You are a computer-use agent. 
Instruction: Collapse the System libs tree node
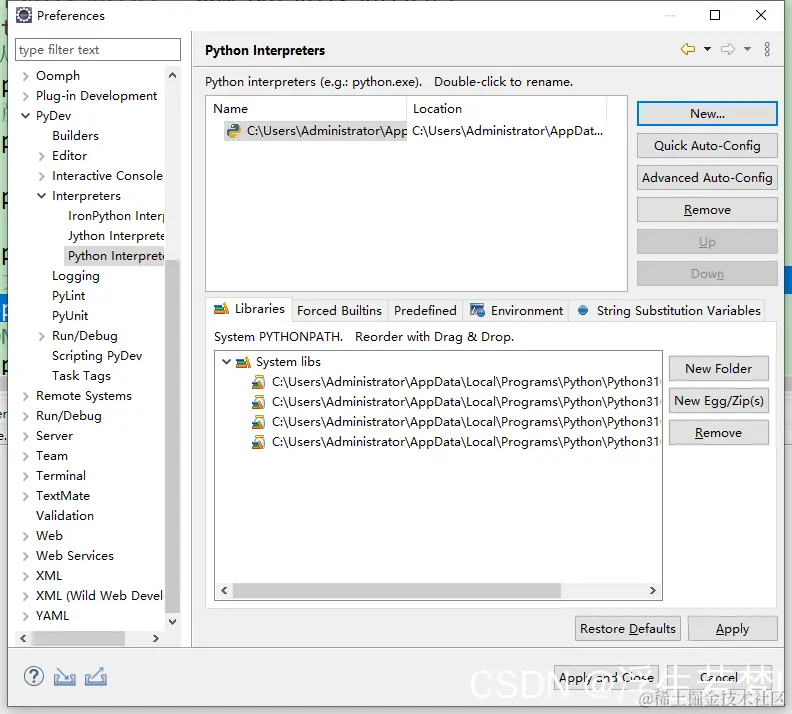[227, 362]
